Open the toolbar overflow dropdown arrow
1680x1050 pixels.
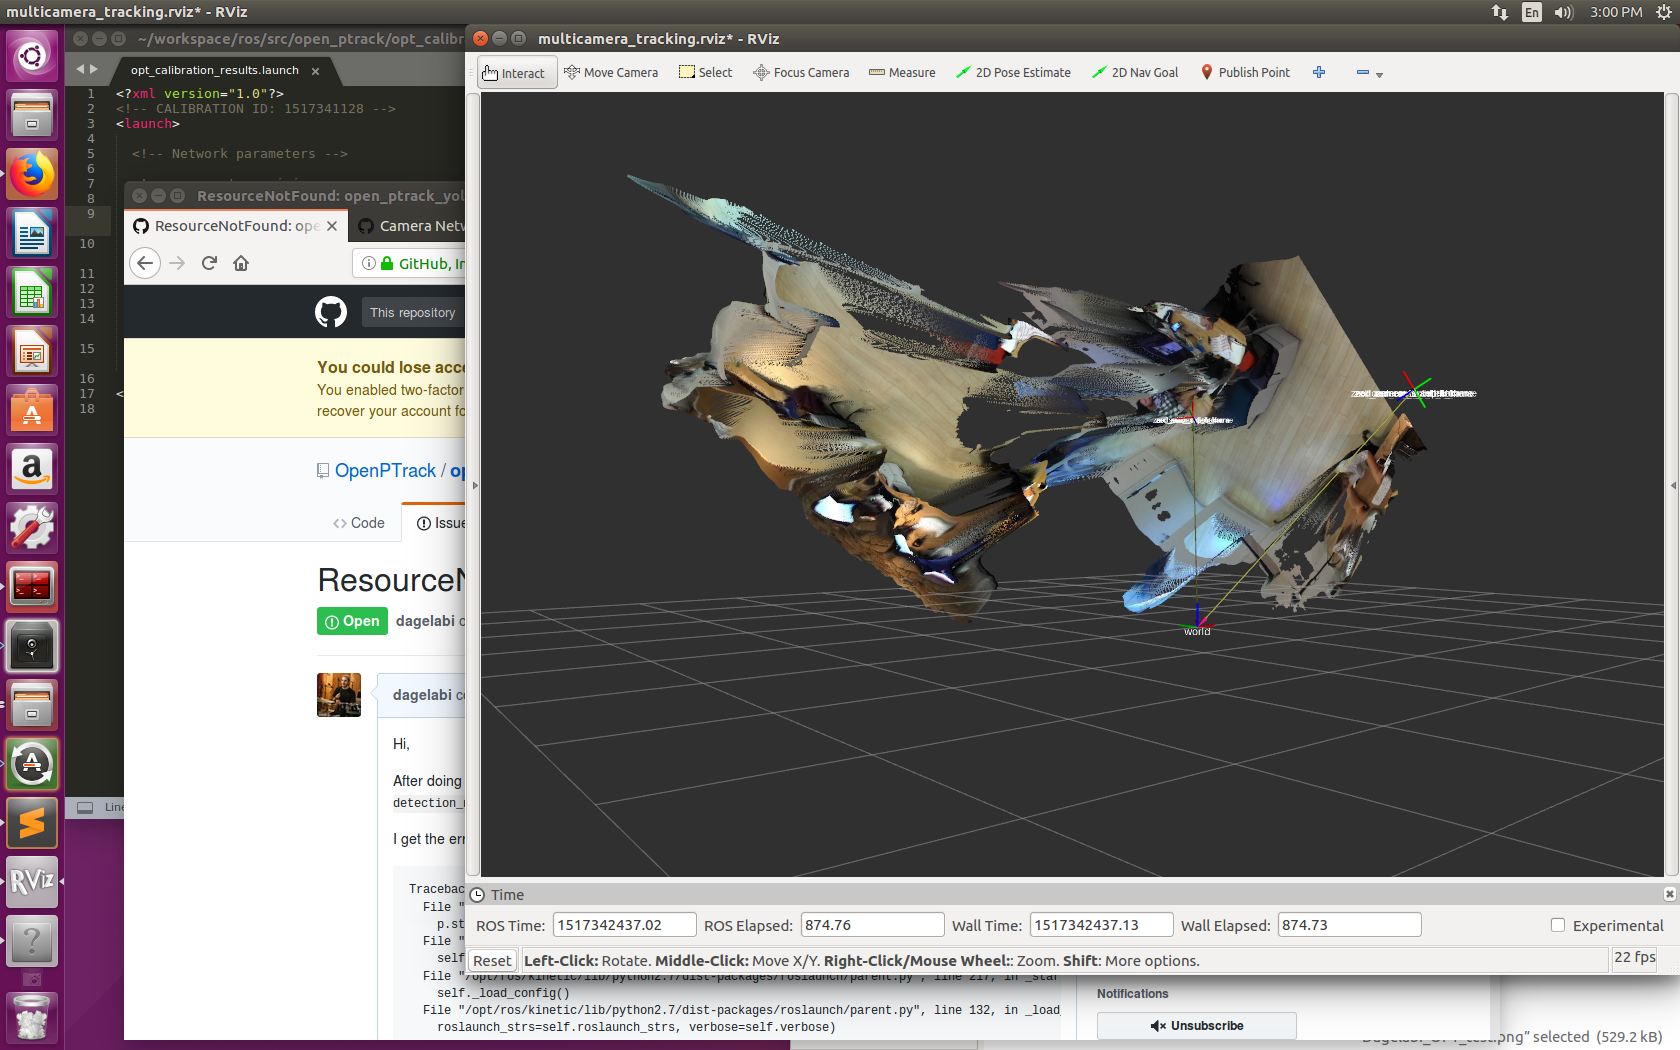coord(1380,76)
